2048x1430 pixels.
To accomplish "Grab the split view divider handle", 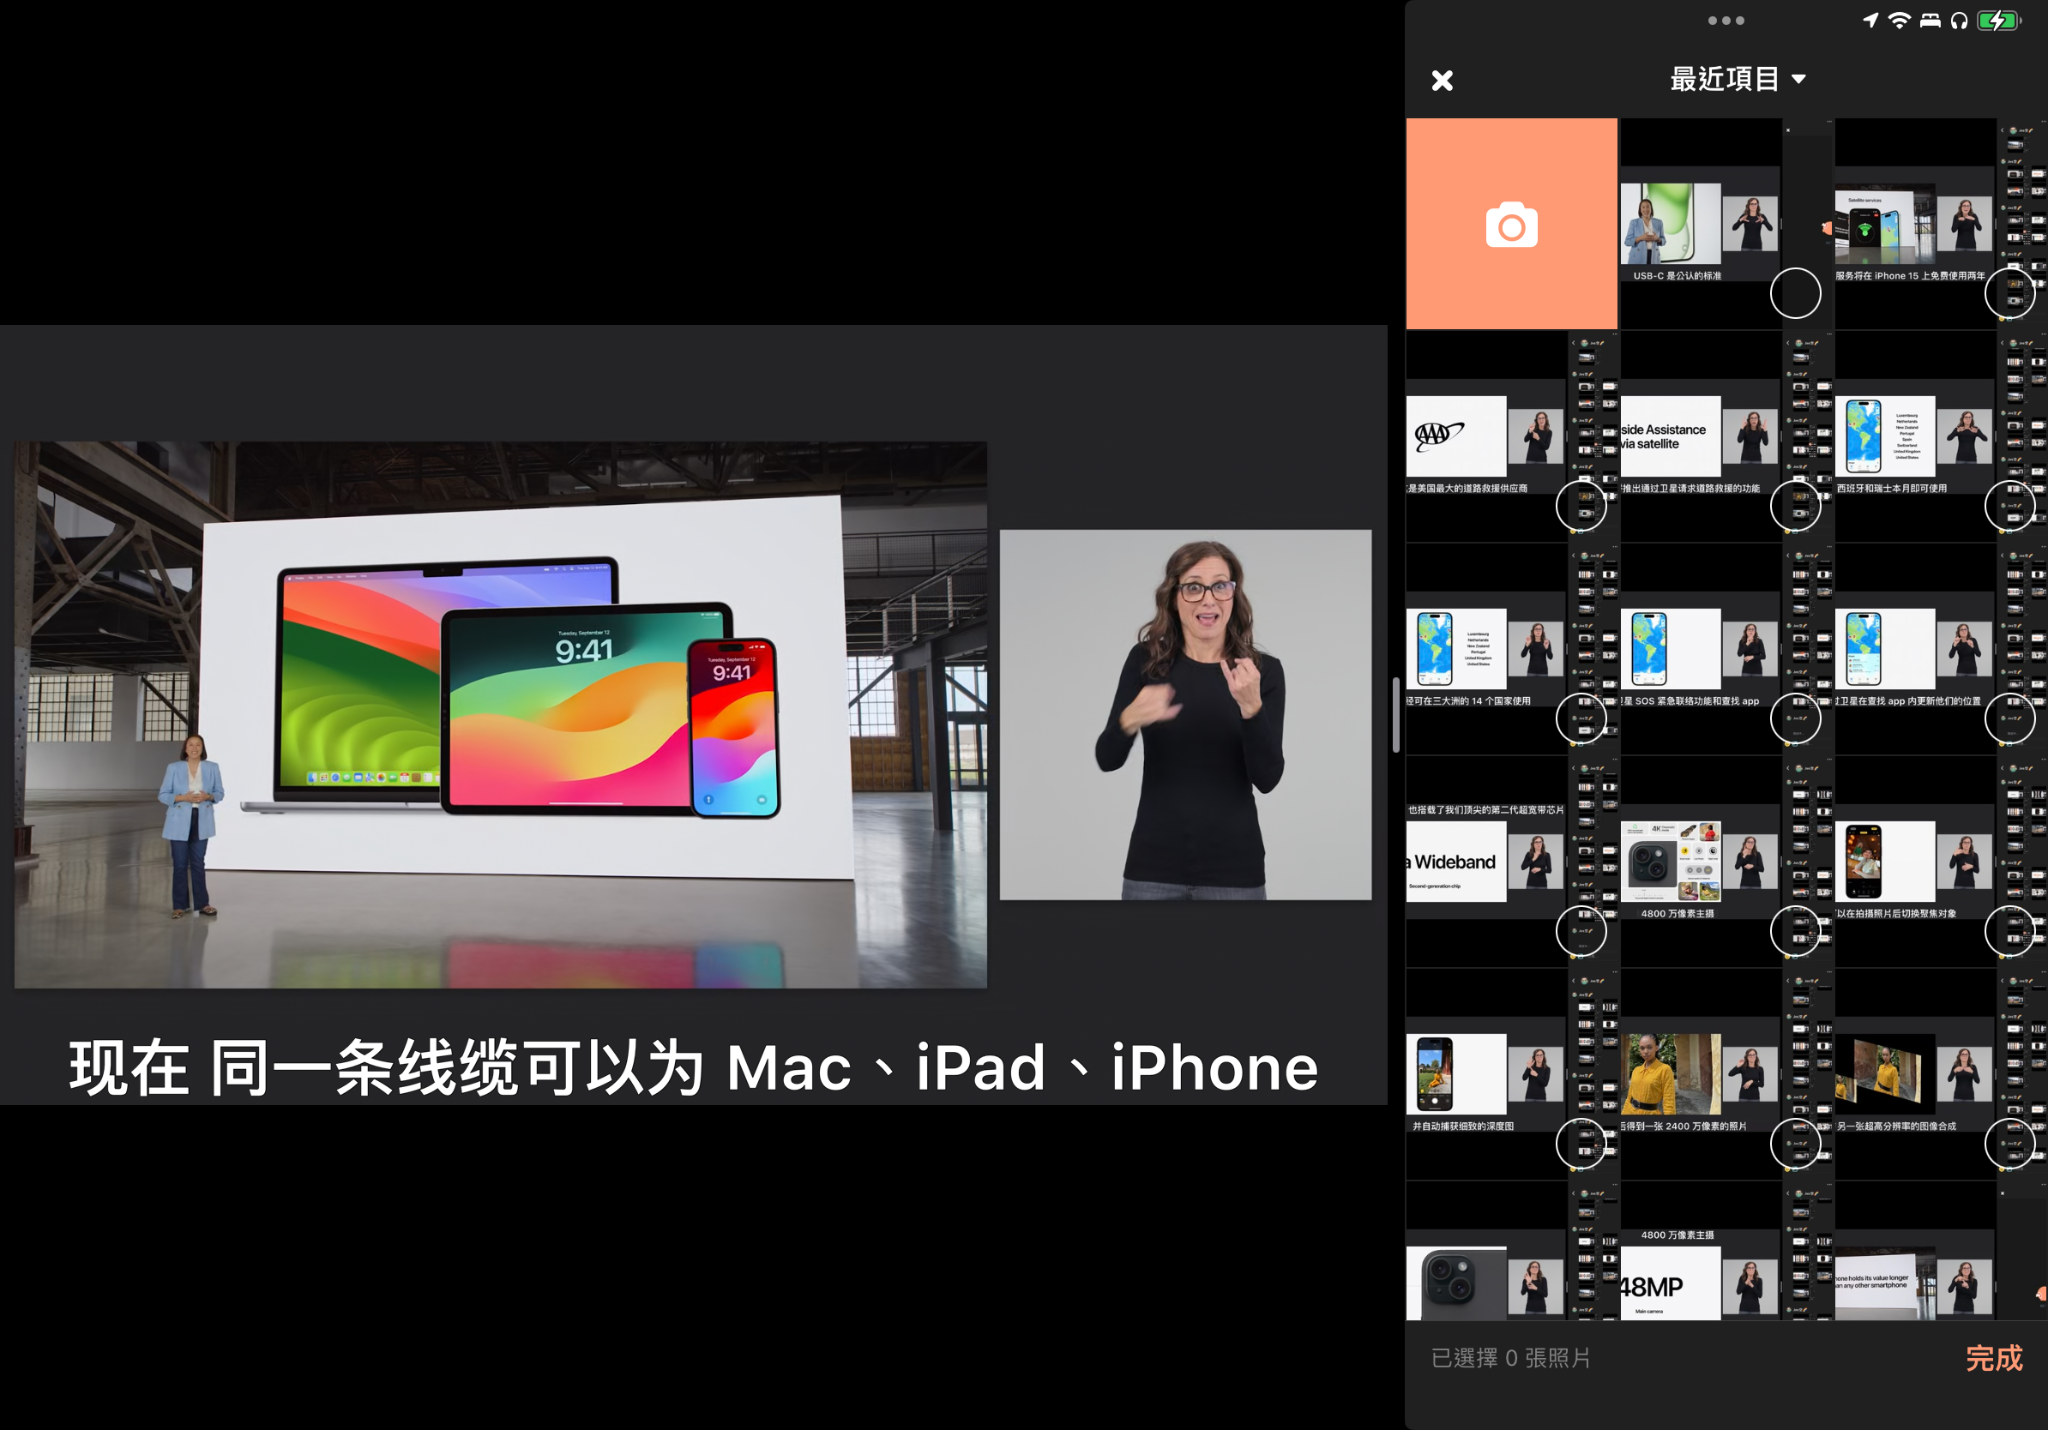I will point(1396,715).
